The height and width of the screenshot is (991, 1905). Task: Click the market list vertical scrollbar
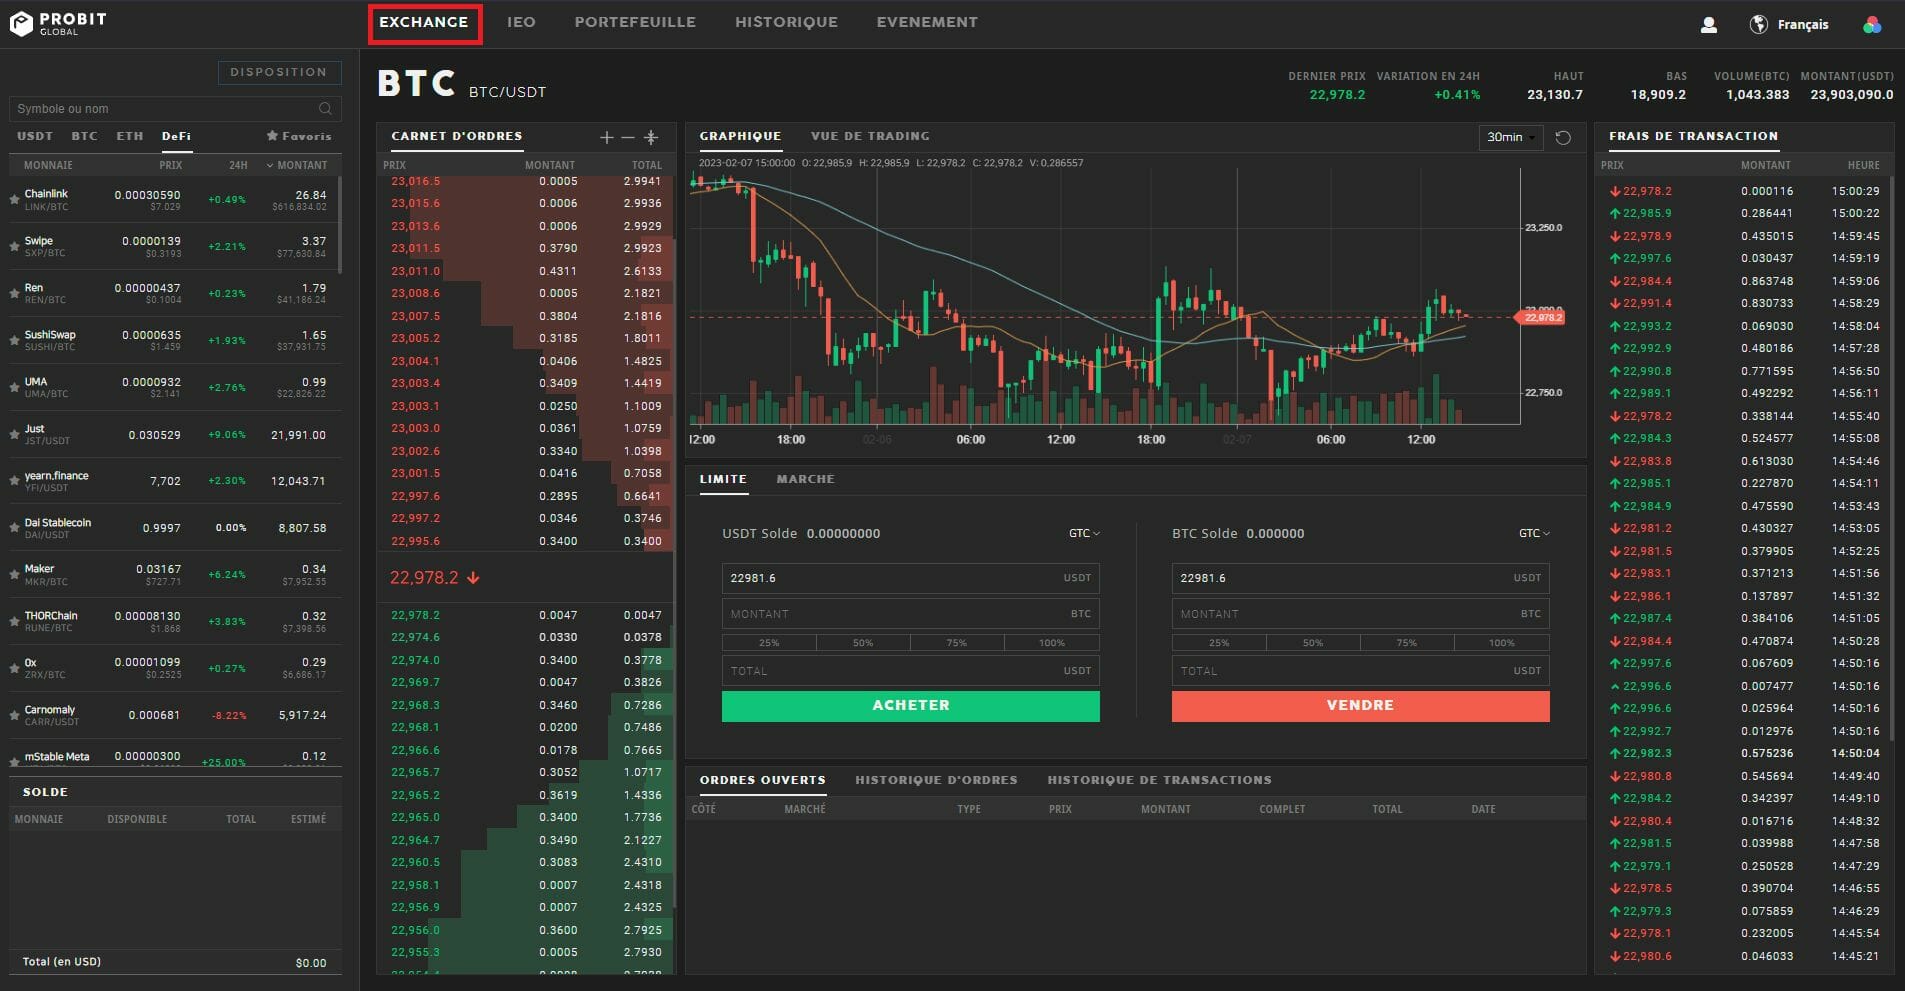pyautogui.click(x=340, y=225)
